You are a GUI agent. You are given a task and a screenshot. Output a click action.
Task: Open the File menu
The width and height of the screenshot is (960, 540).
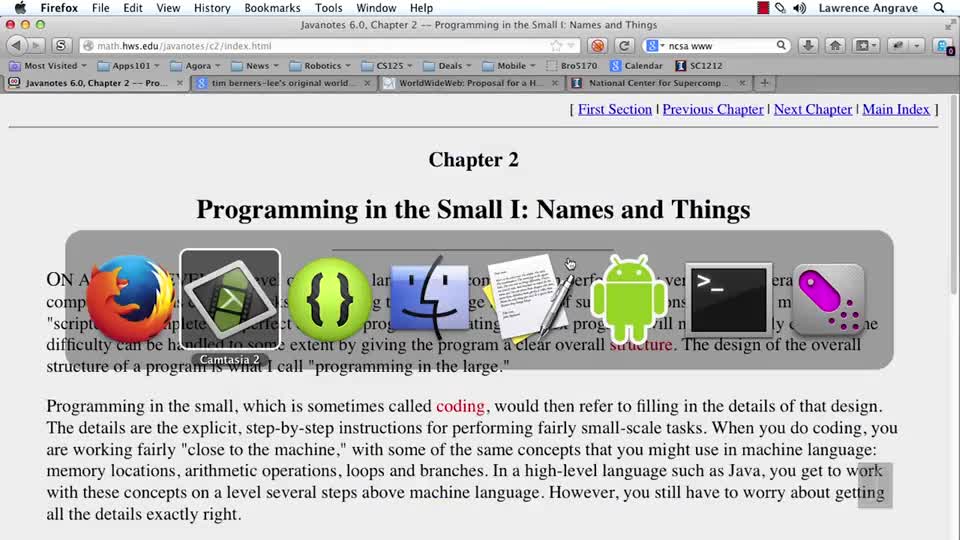tap(100, 8)
